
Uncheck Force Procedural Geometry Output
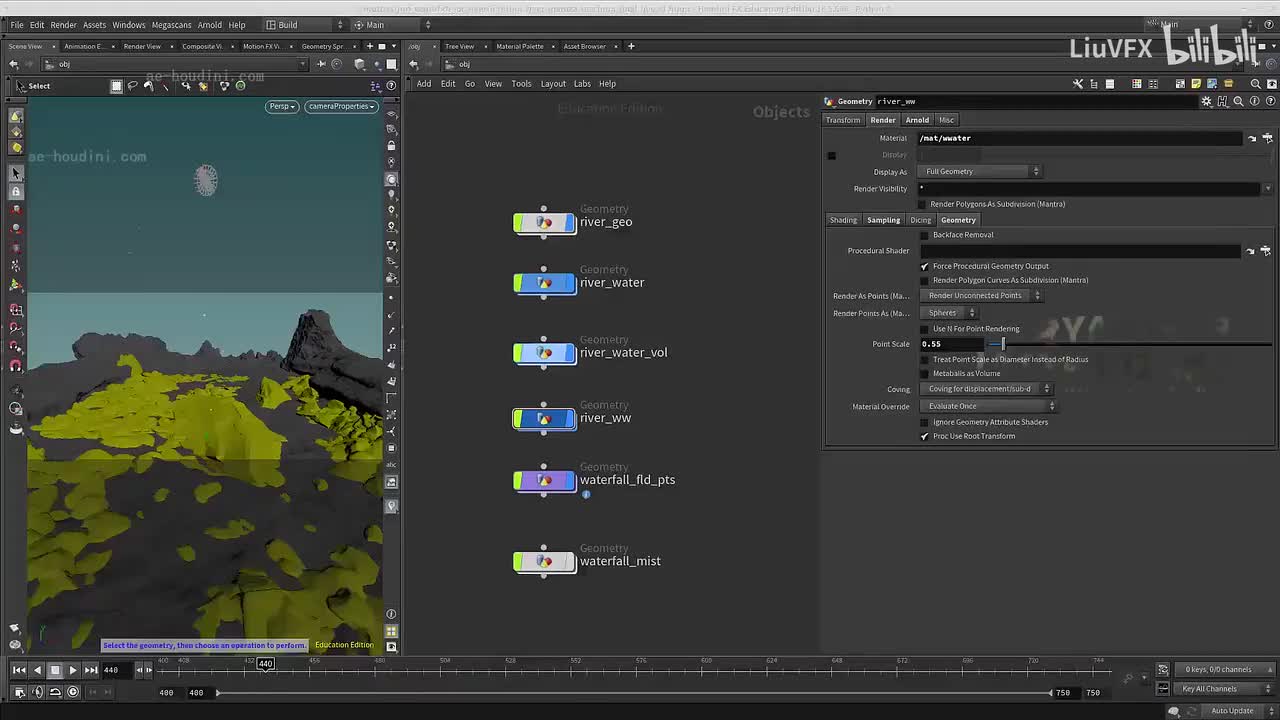click(924, 266)
